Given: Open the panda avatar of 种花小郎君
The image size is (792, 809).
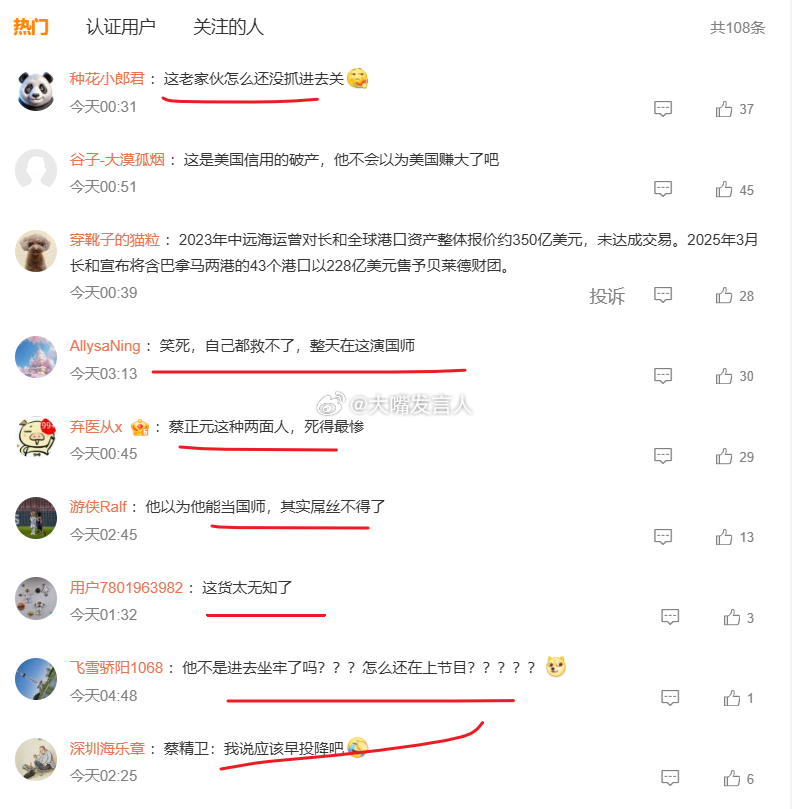Looking at the screenshot, I should (x=36, y=91).
